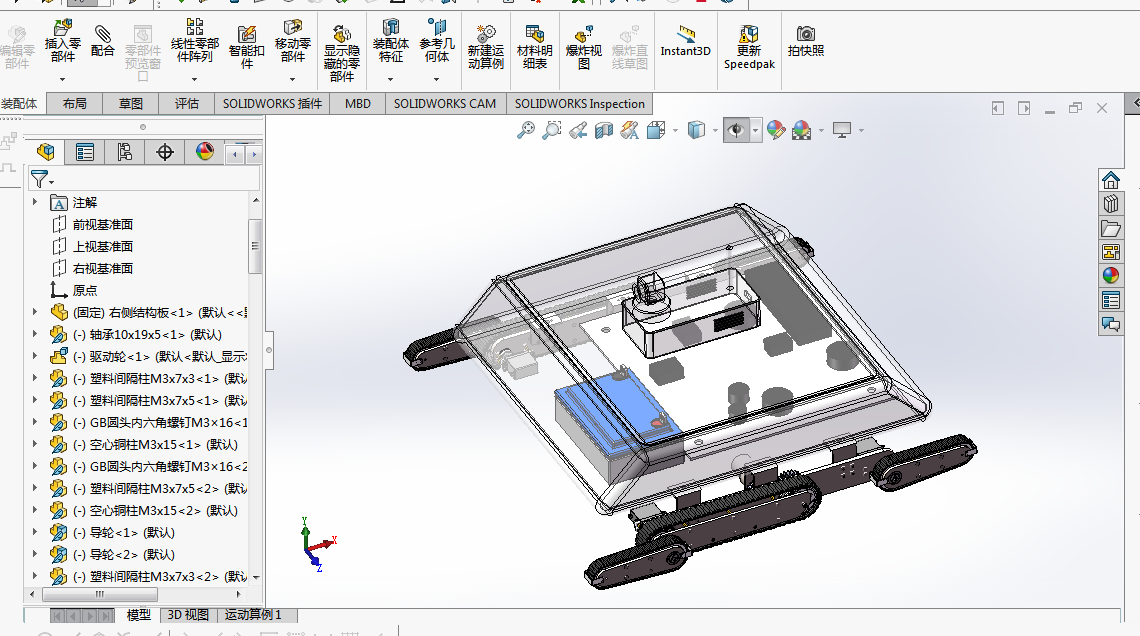Open the DisplayManager color sphere tab
This screenshot has height=636, width=1140.
click(x=205, y=152)
